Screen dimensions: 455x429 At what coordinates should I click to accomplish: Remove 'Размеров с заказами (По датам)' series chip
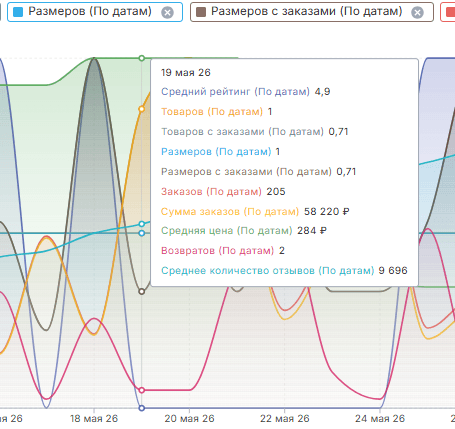click(417, 13)
